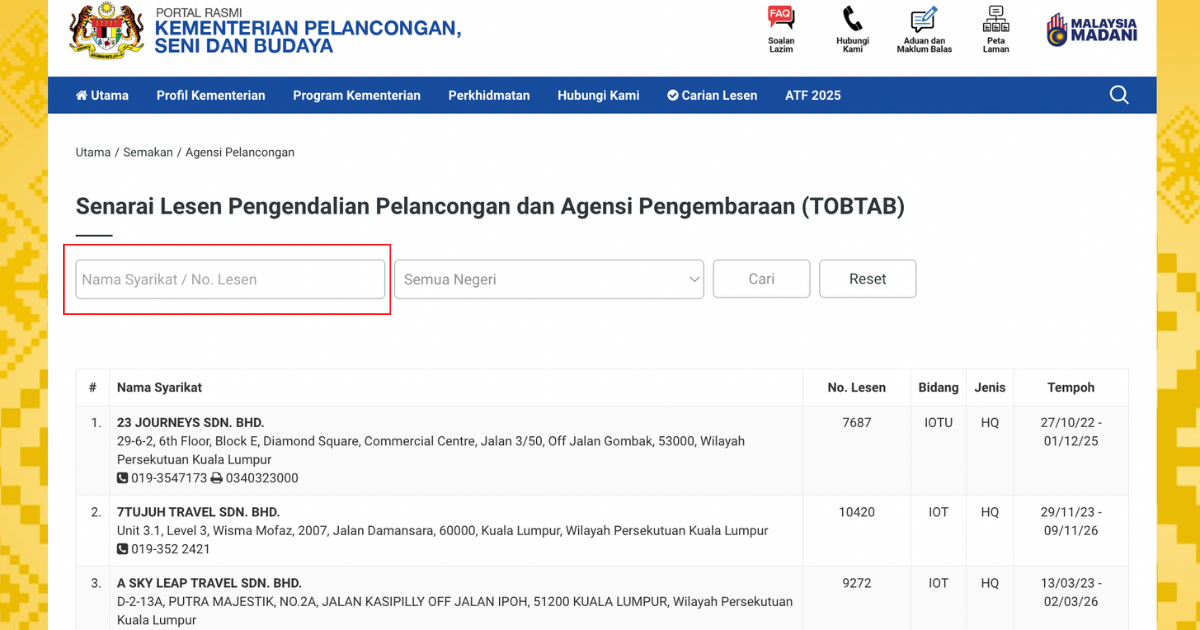Open the Carian Lesen menu item

[712, 96]
